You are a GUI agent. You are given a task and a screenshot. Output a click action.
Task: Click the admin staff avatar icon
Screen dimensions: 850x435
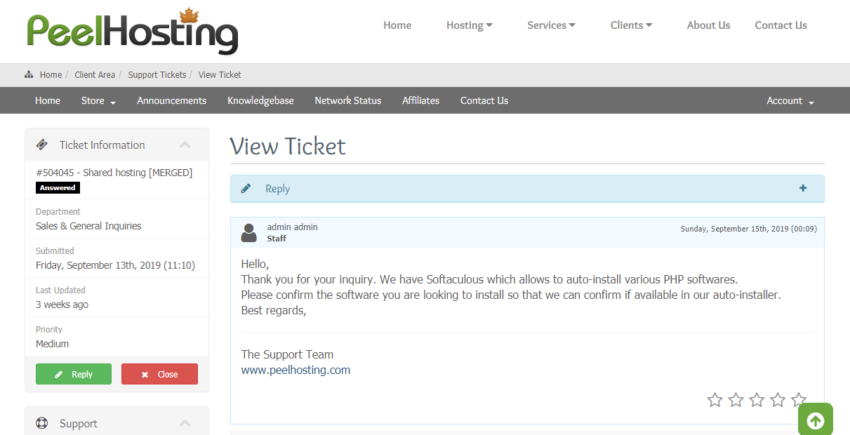tap(249, 233)
